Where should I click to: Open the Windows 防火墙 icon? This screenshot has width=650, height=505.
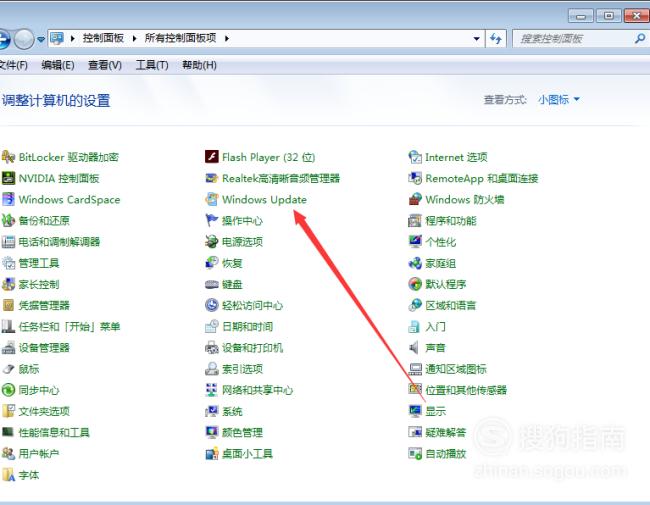pos(415,199)
